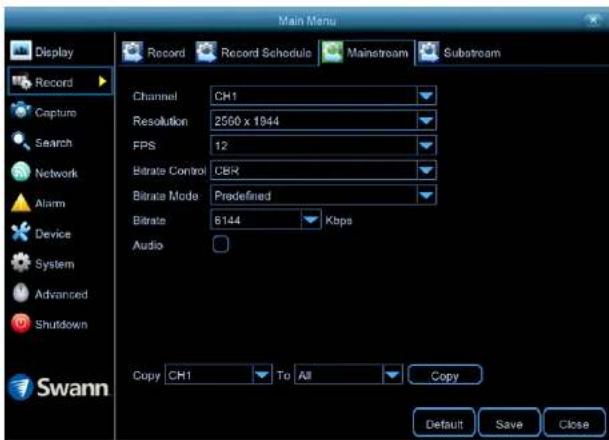Viewport: 609px width, 440px height.
Task: Click the Substream tab icon
Action: [x=429, y=52]
